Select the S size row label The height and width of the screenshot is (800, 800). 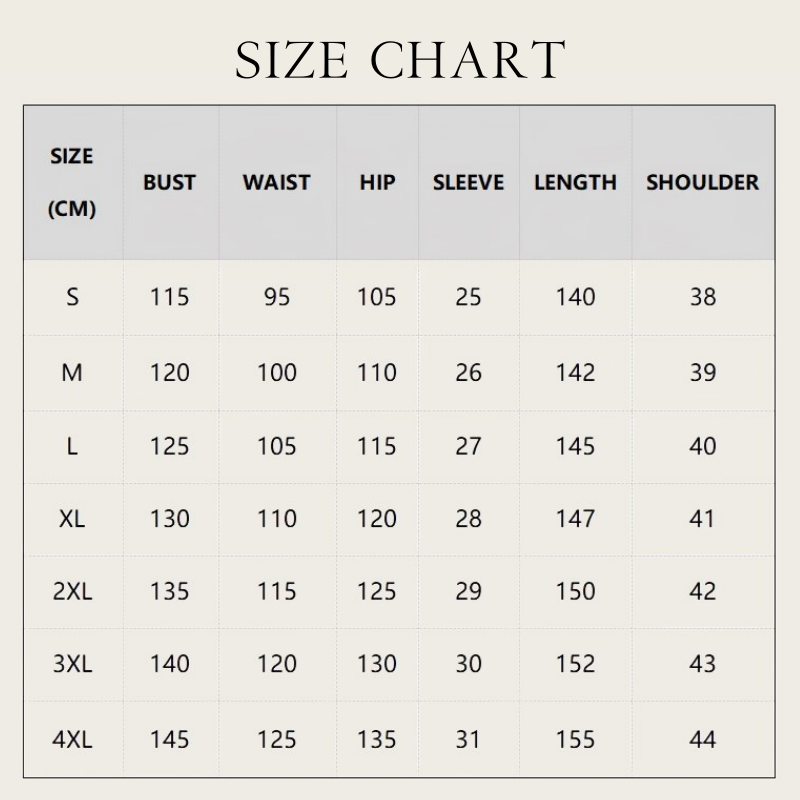pos(72,297)
